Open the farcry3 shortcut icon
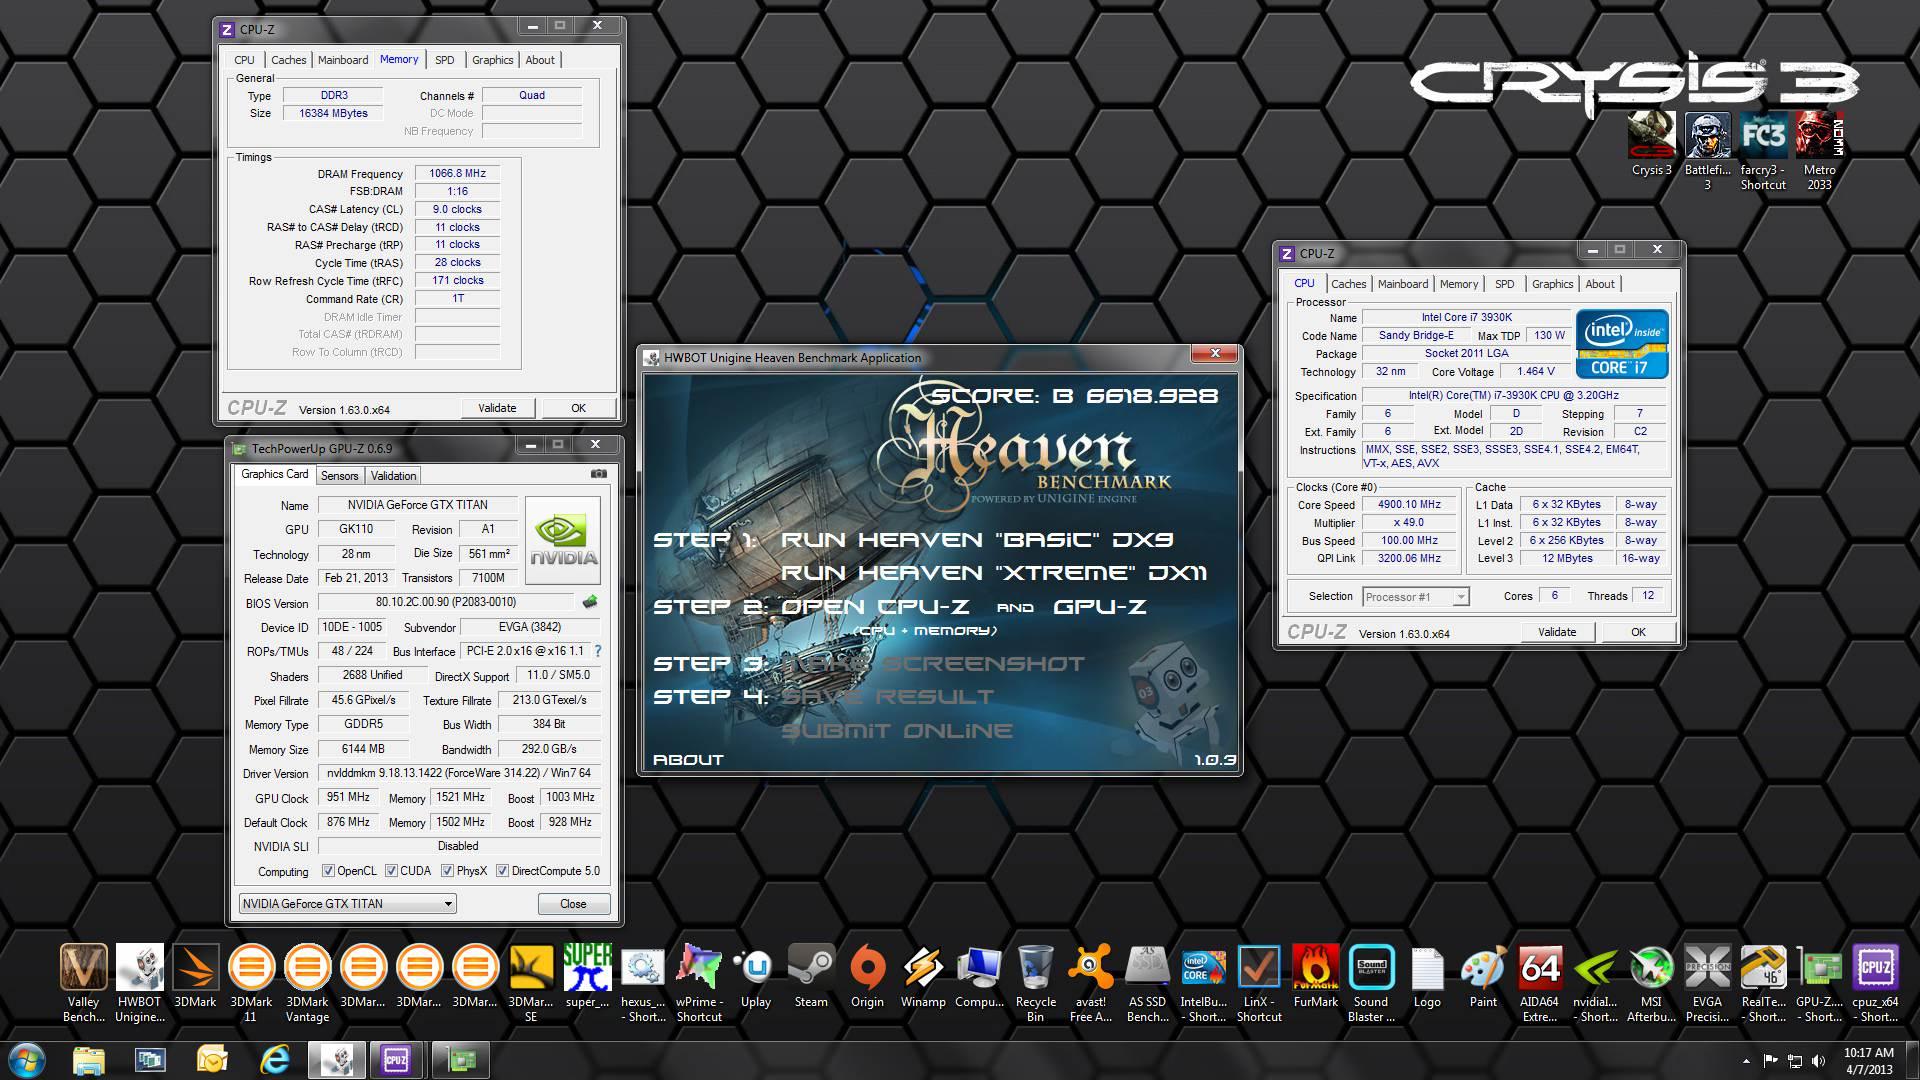1920x1080 pixels. (x=1763, y=151)
